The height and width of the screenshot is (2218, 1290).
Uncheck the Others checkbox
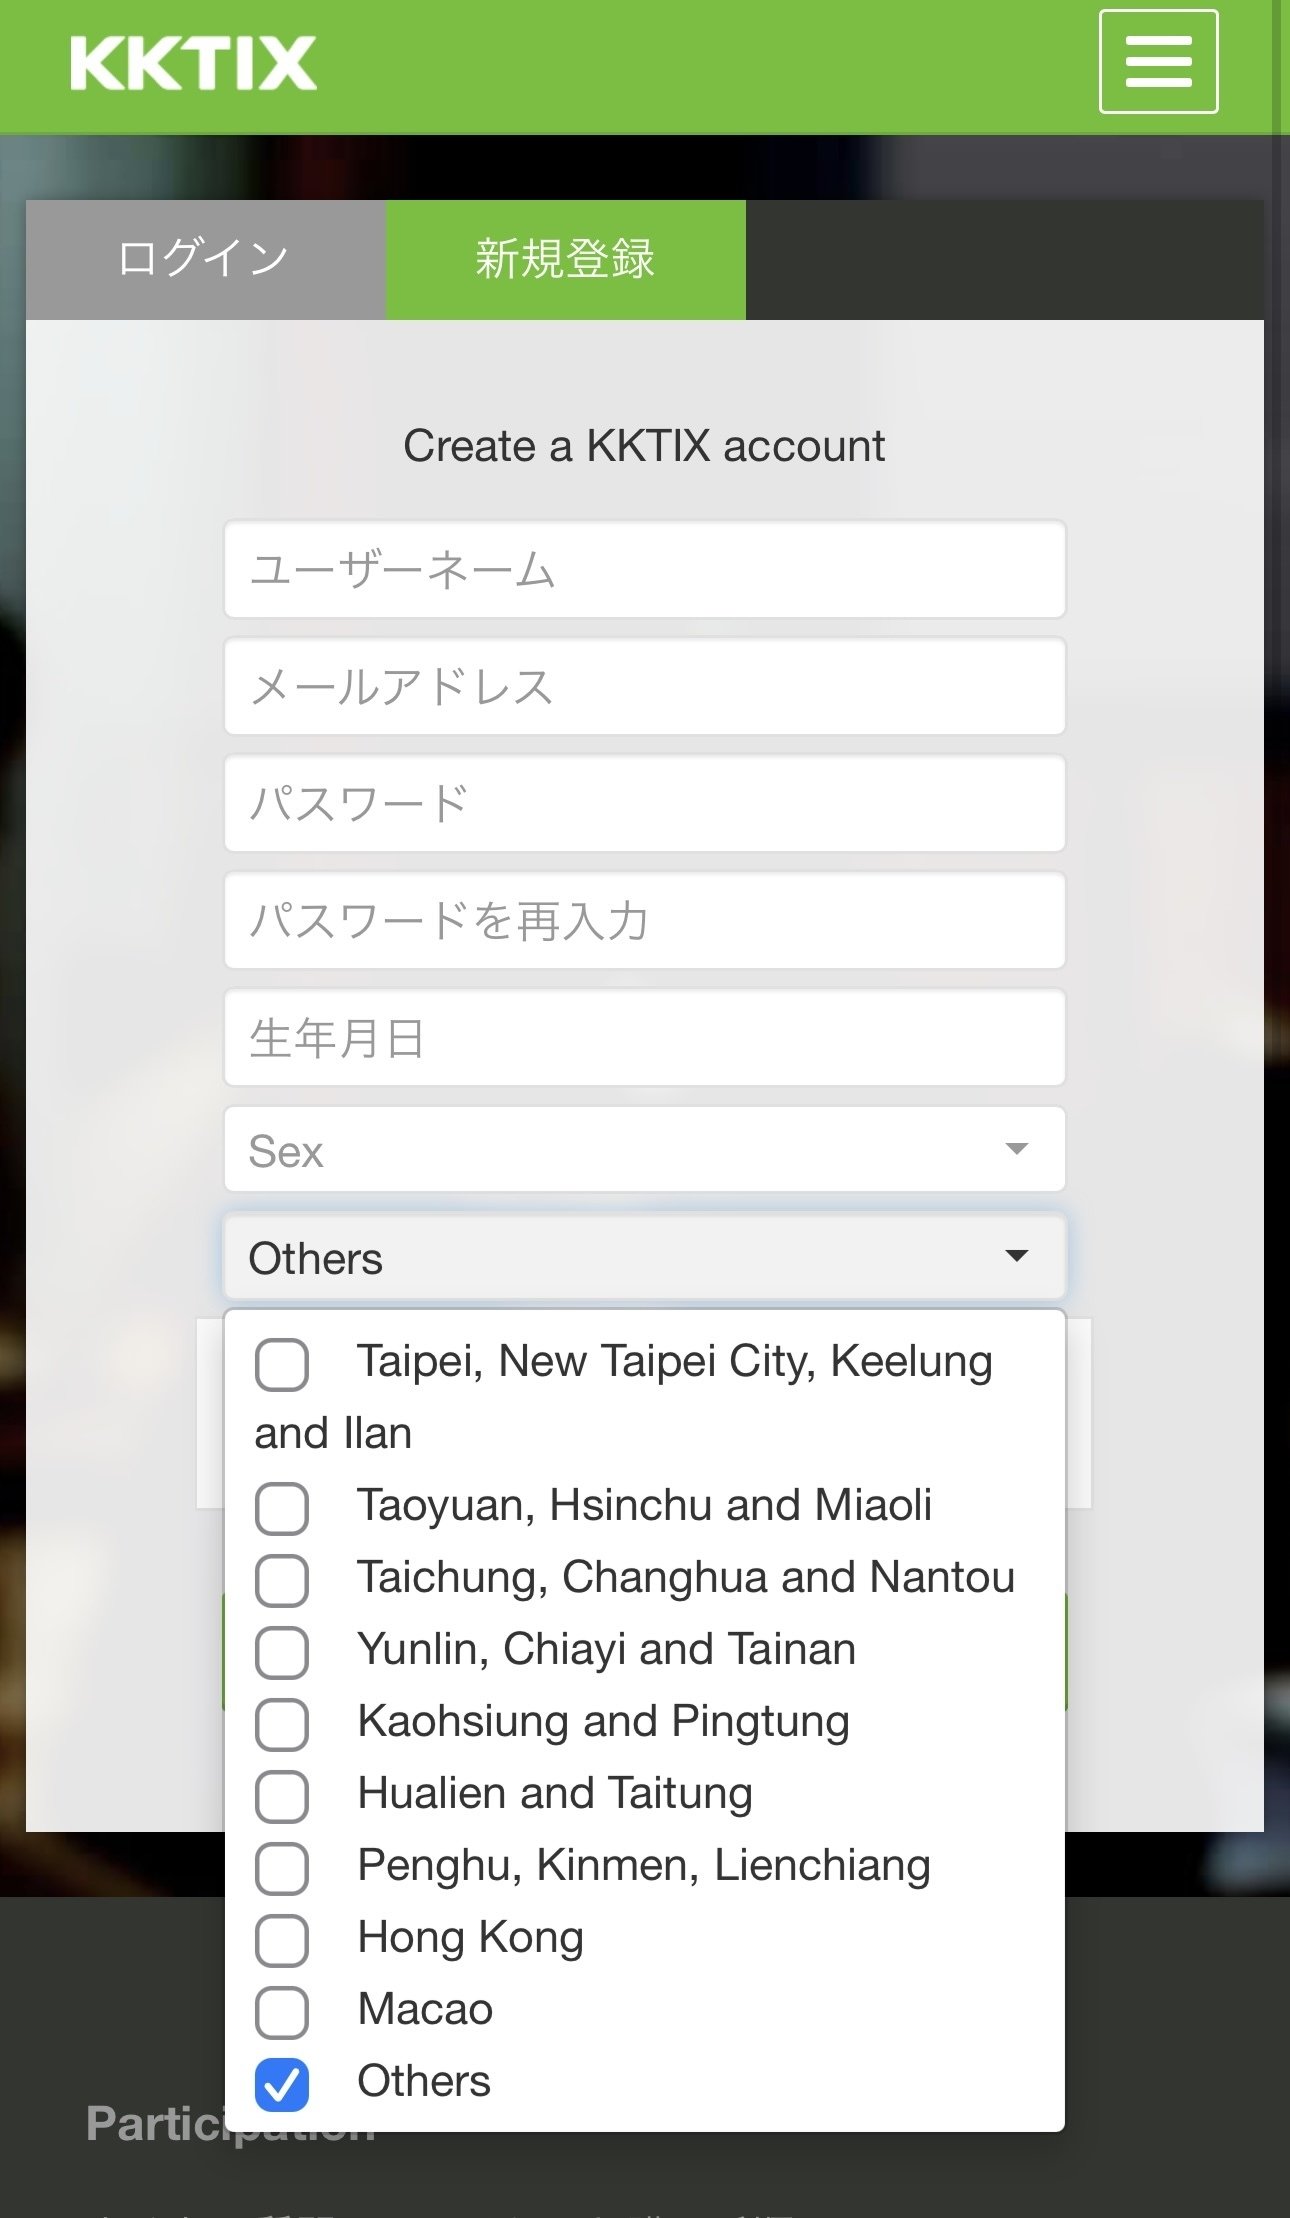pyautogui.click(x=282, y=2084)
